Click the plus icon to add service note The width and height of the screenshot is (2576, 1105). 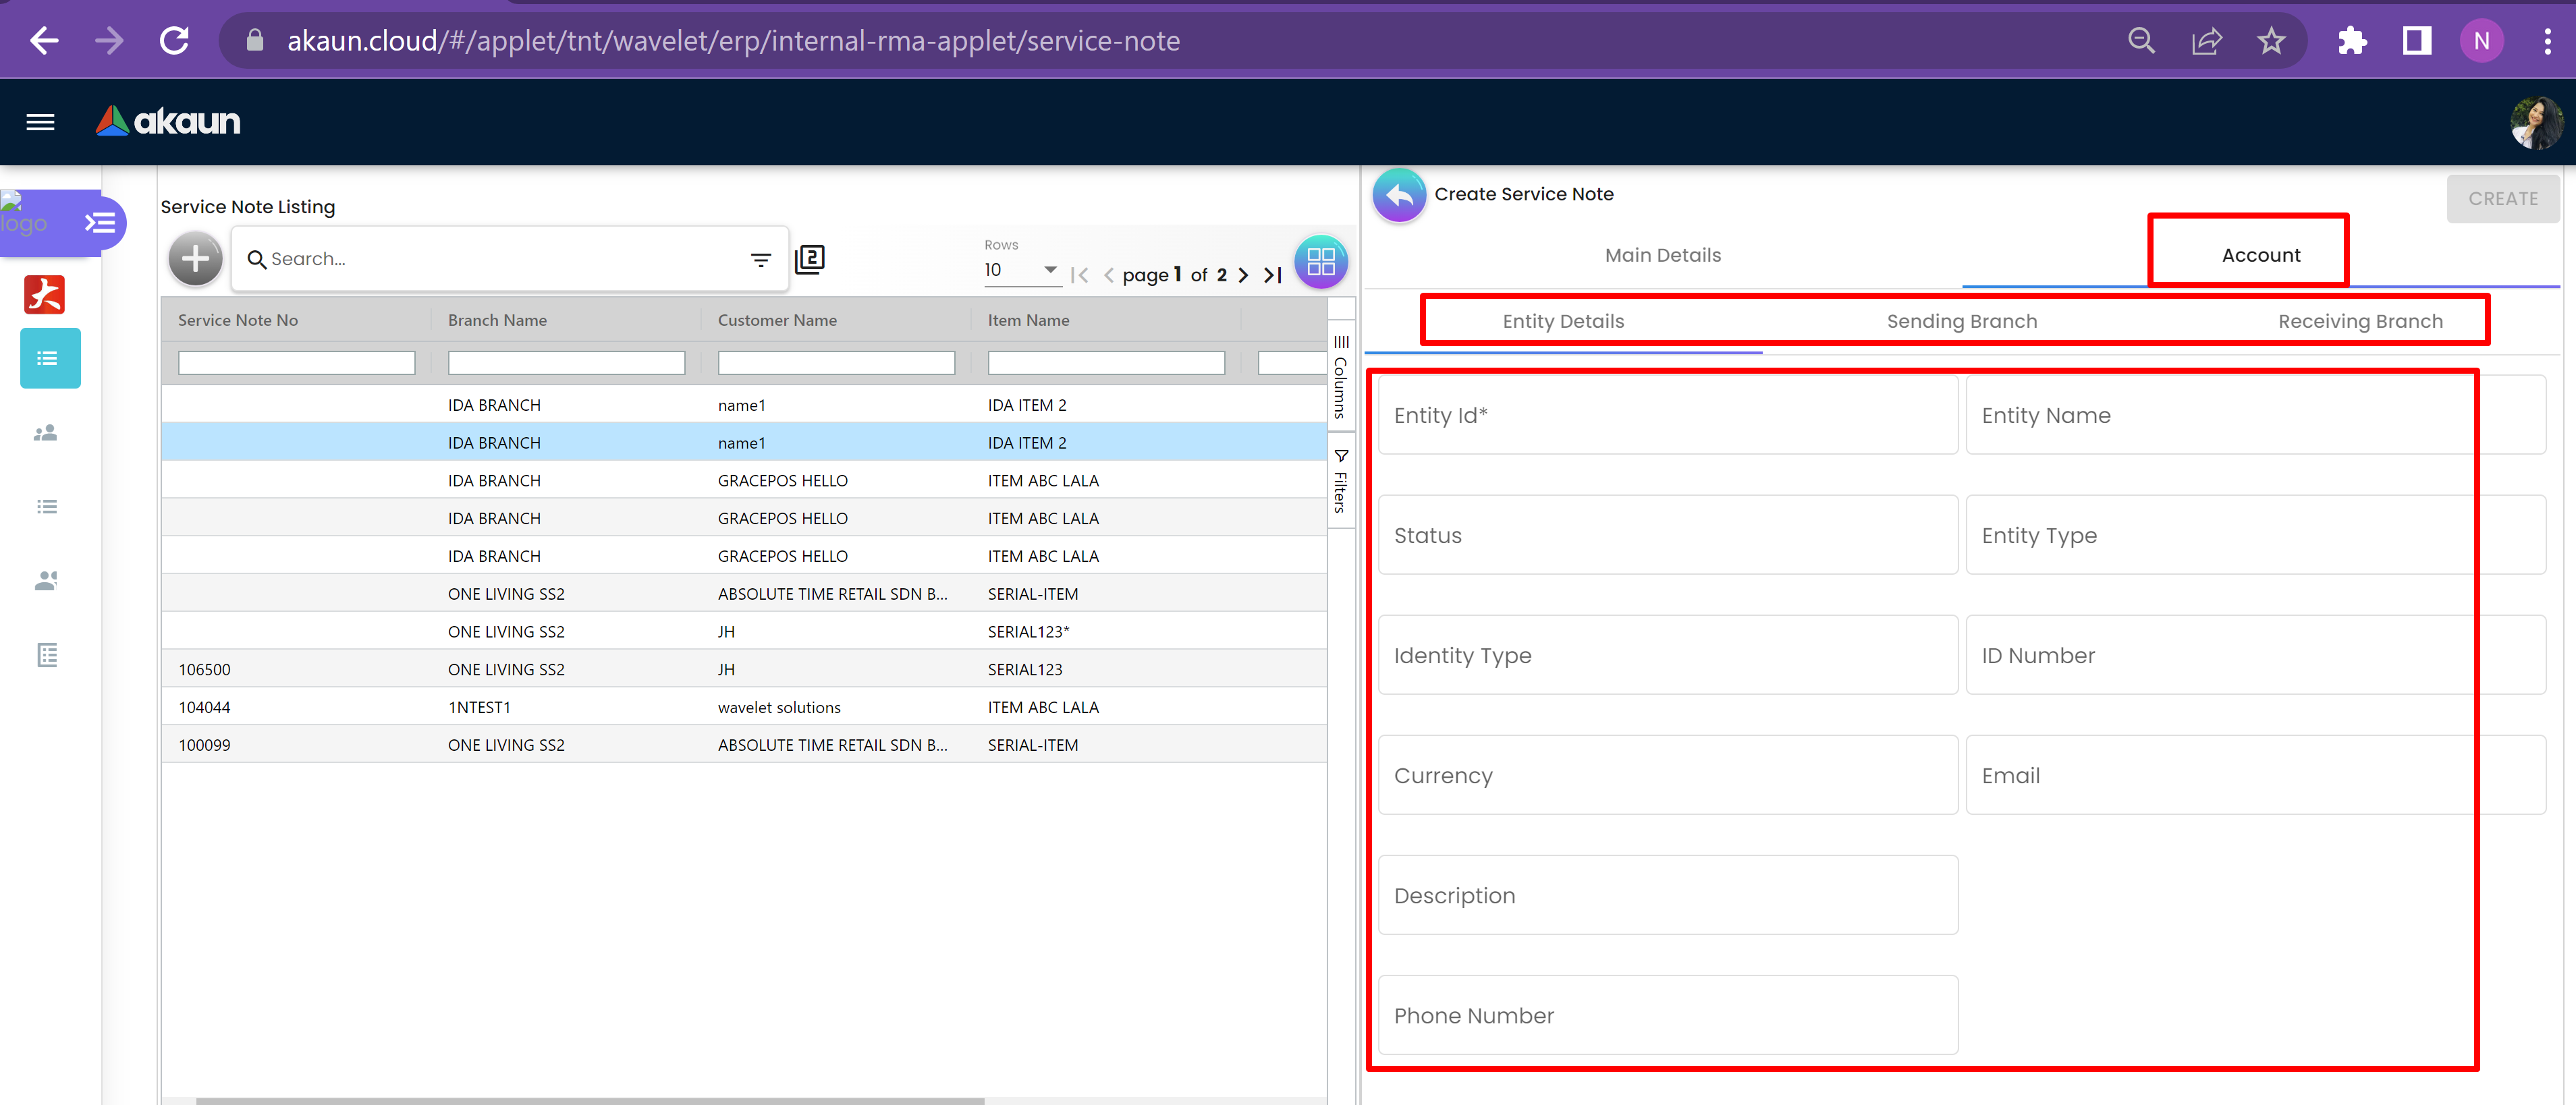click(195, 259)
